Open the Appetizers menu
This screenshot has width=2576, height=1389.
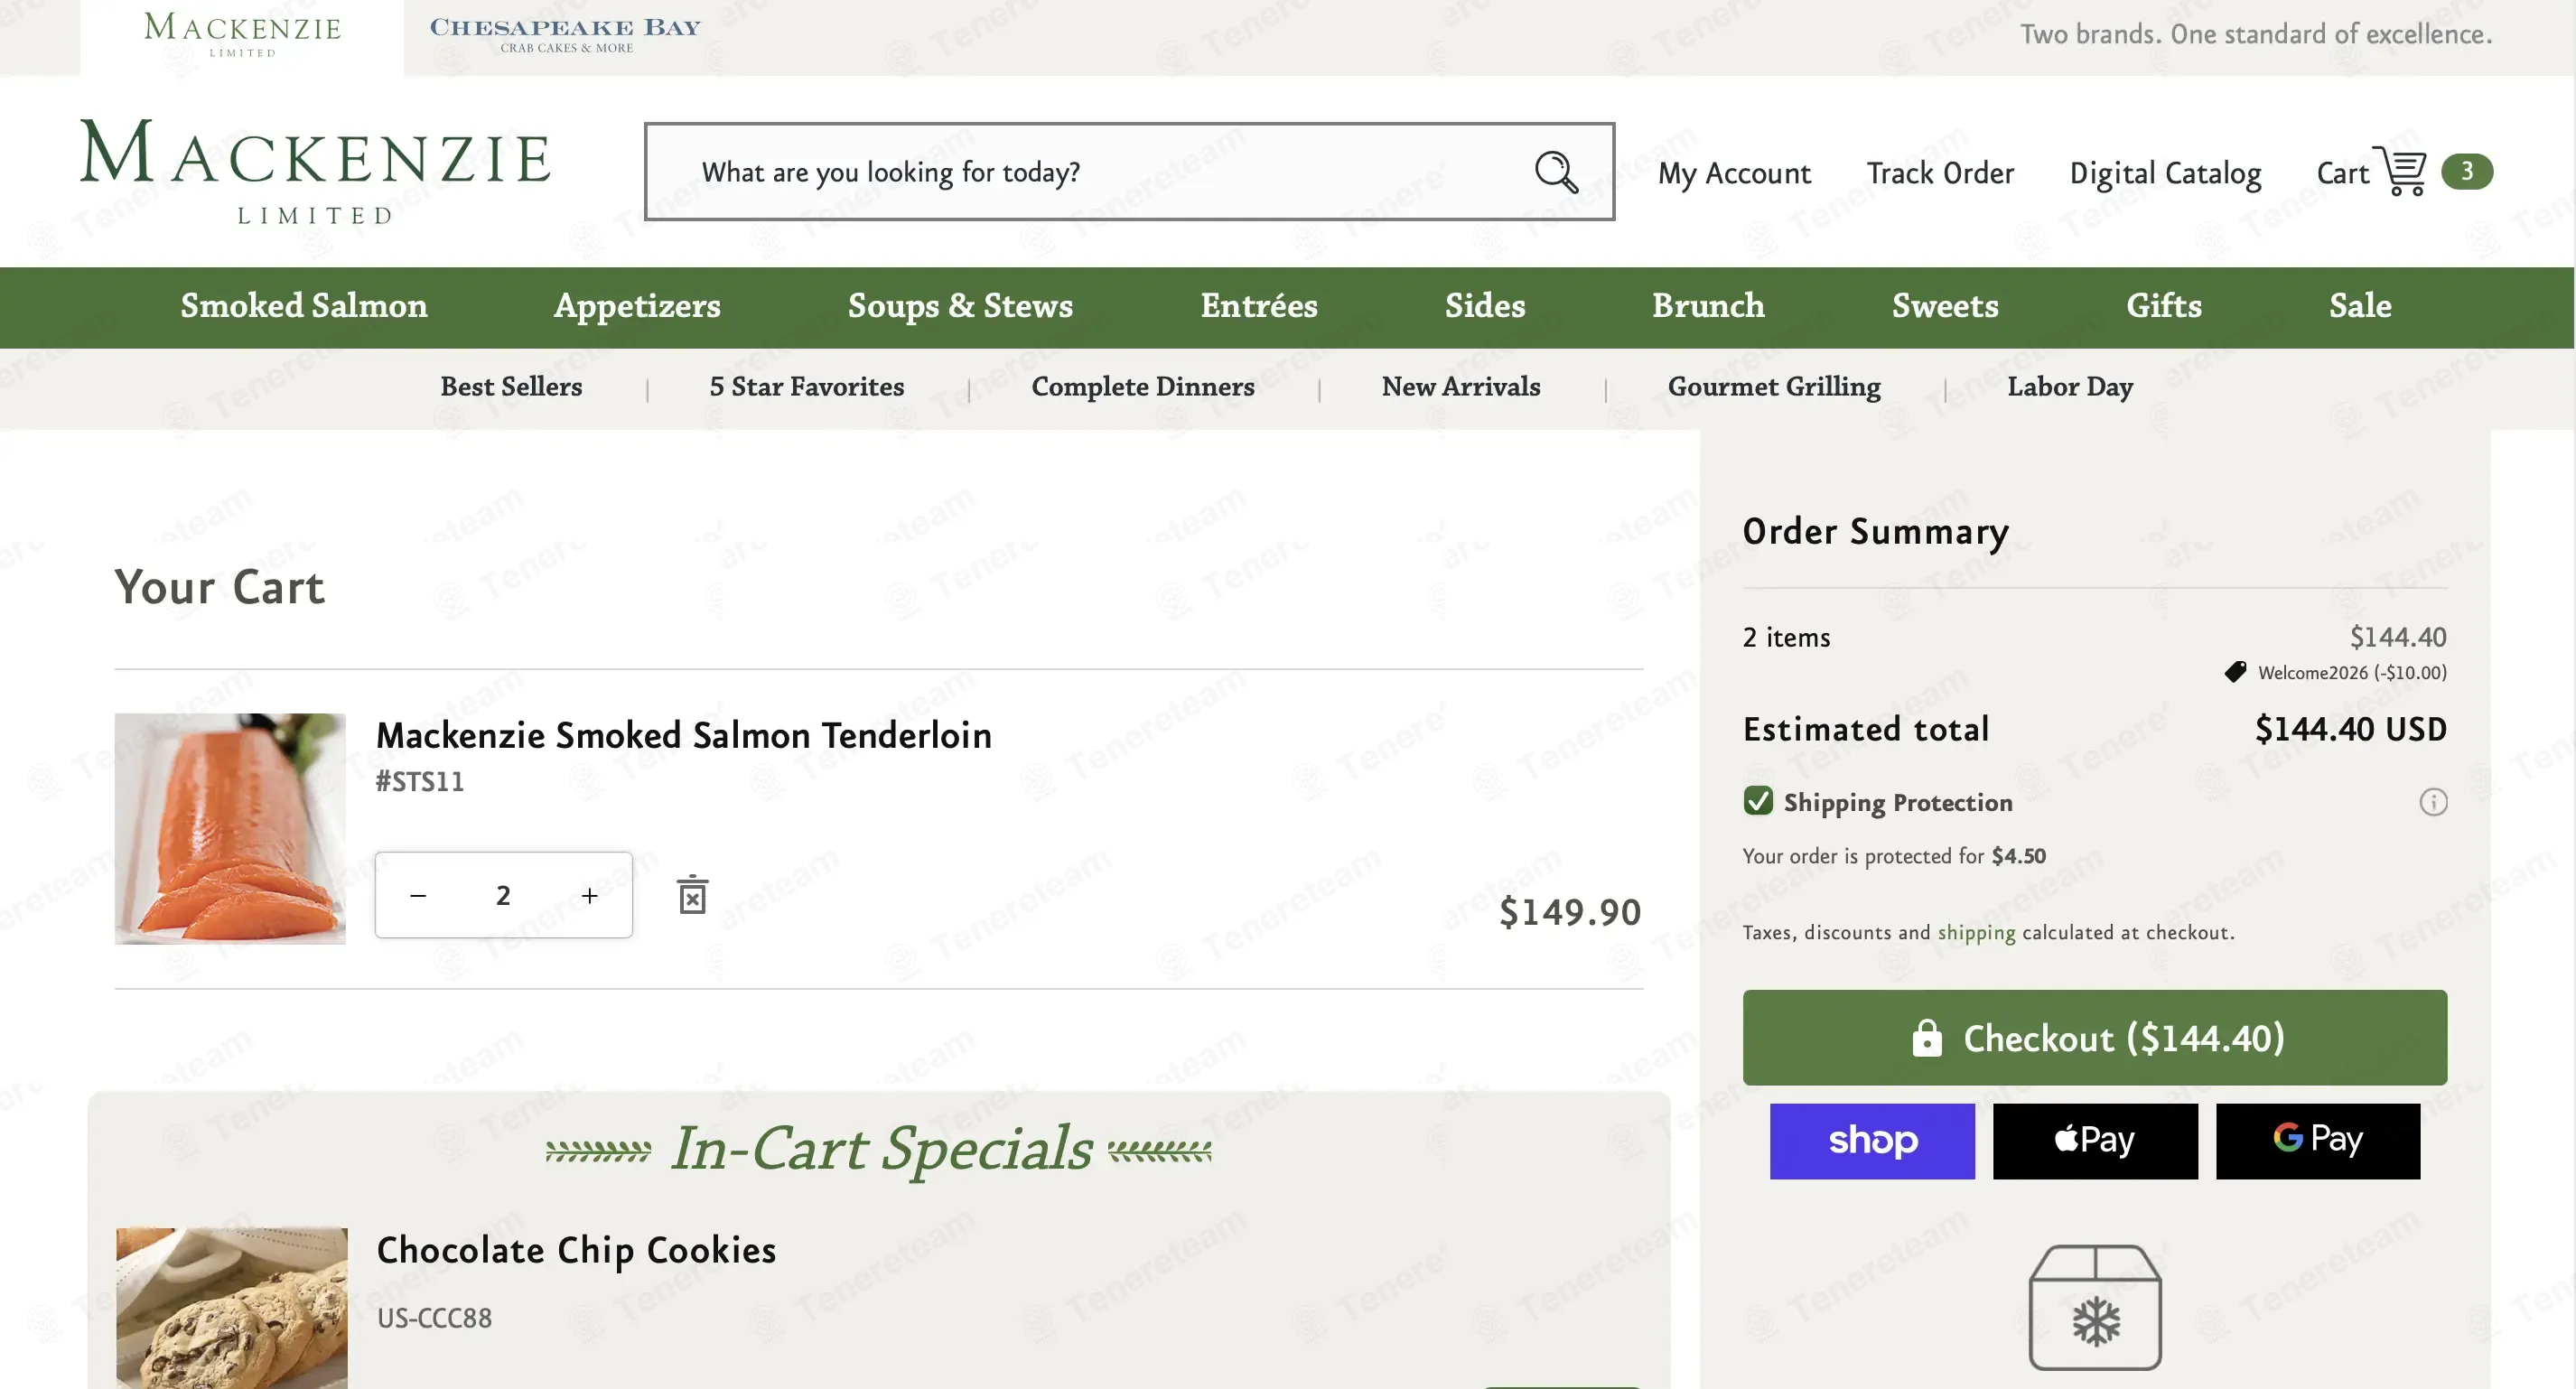point(637,306)
